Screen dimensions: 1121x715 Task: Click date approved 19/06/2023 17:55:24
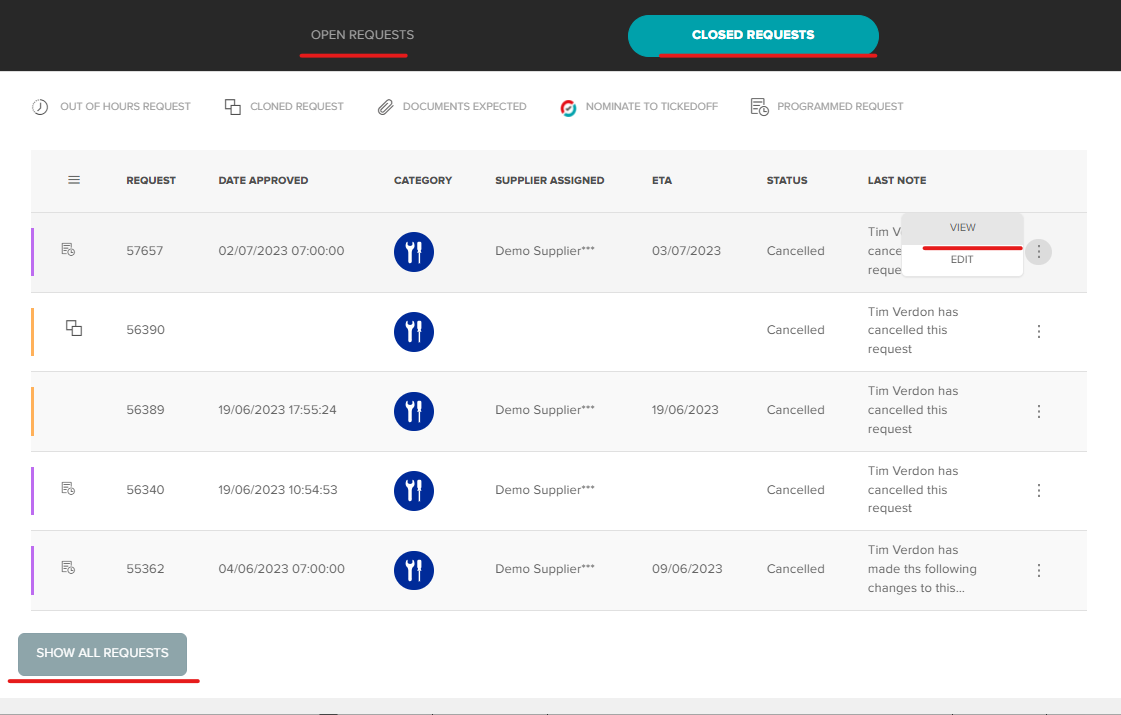[x=277, y=410]
